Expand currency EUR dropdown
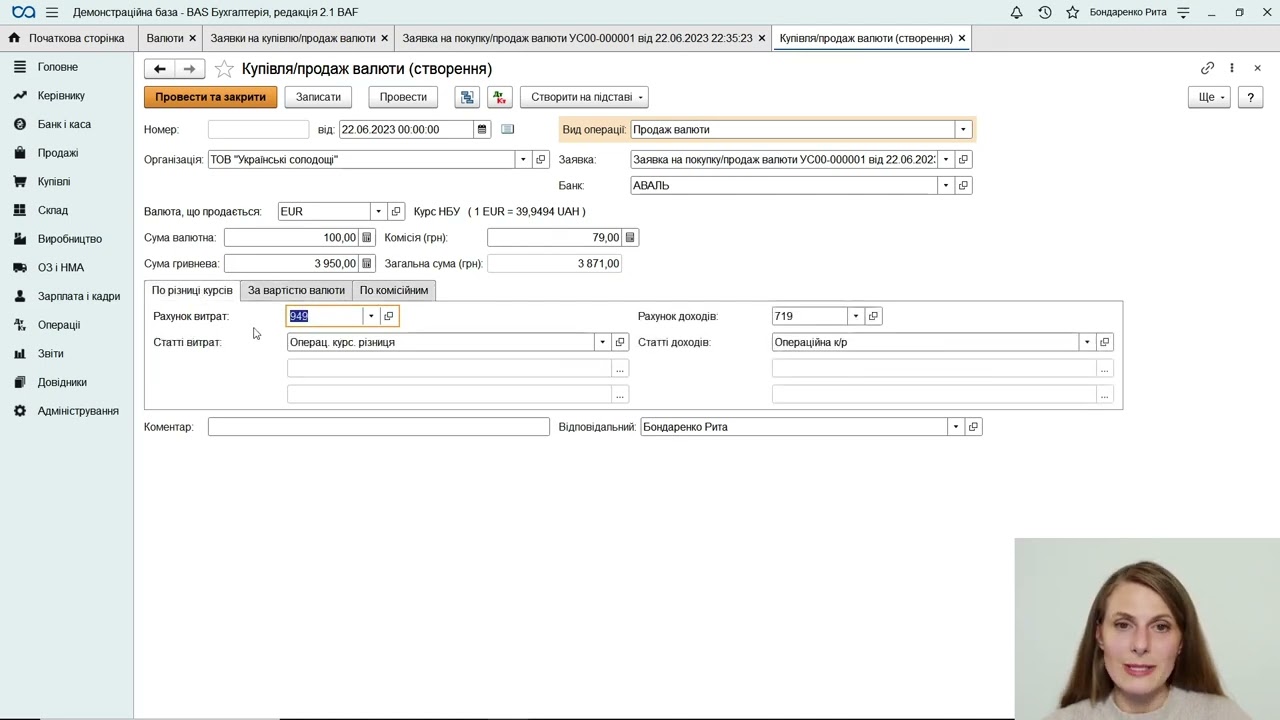The image size is (1280, 720). click(x=378, y=211)
